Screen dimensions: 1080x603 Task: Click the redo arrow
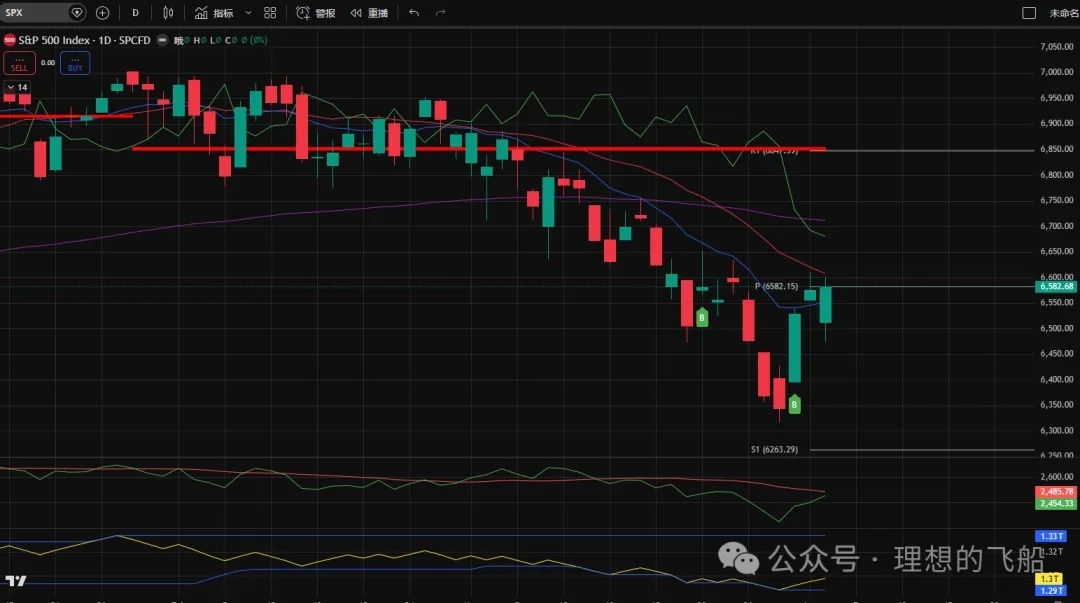click(441, 13)
